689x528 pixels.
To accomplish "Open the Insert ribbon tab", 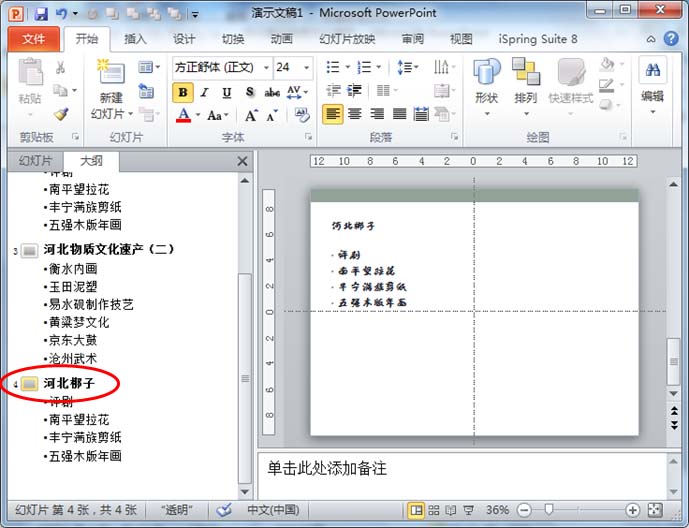I will point(136,39).
